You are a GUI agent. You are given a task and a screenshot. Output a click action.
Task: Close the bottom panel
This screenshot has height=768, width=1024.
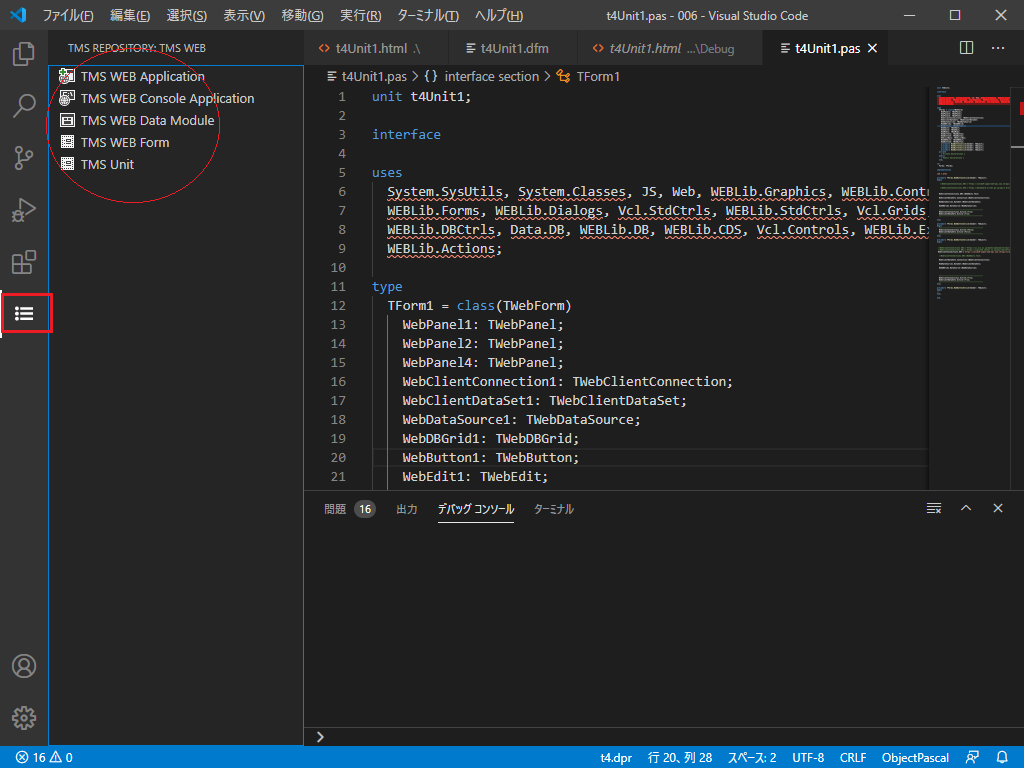pos(998,508)
